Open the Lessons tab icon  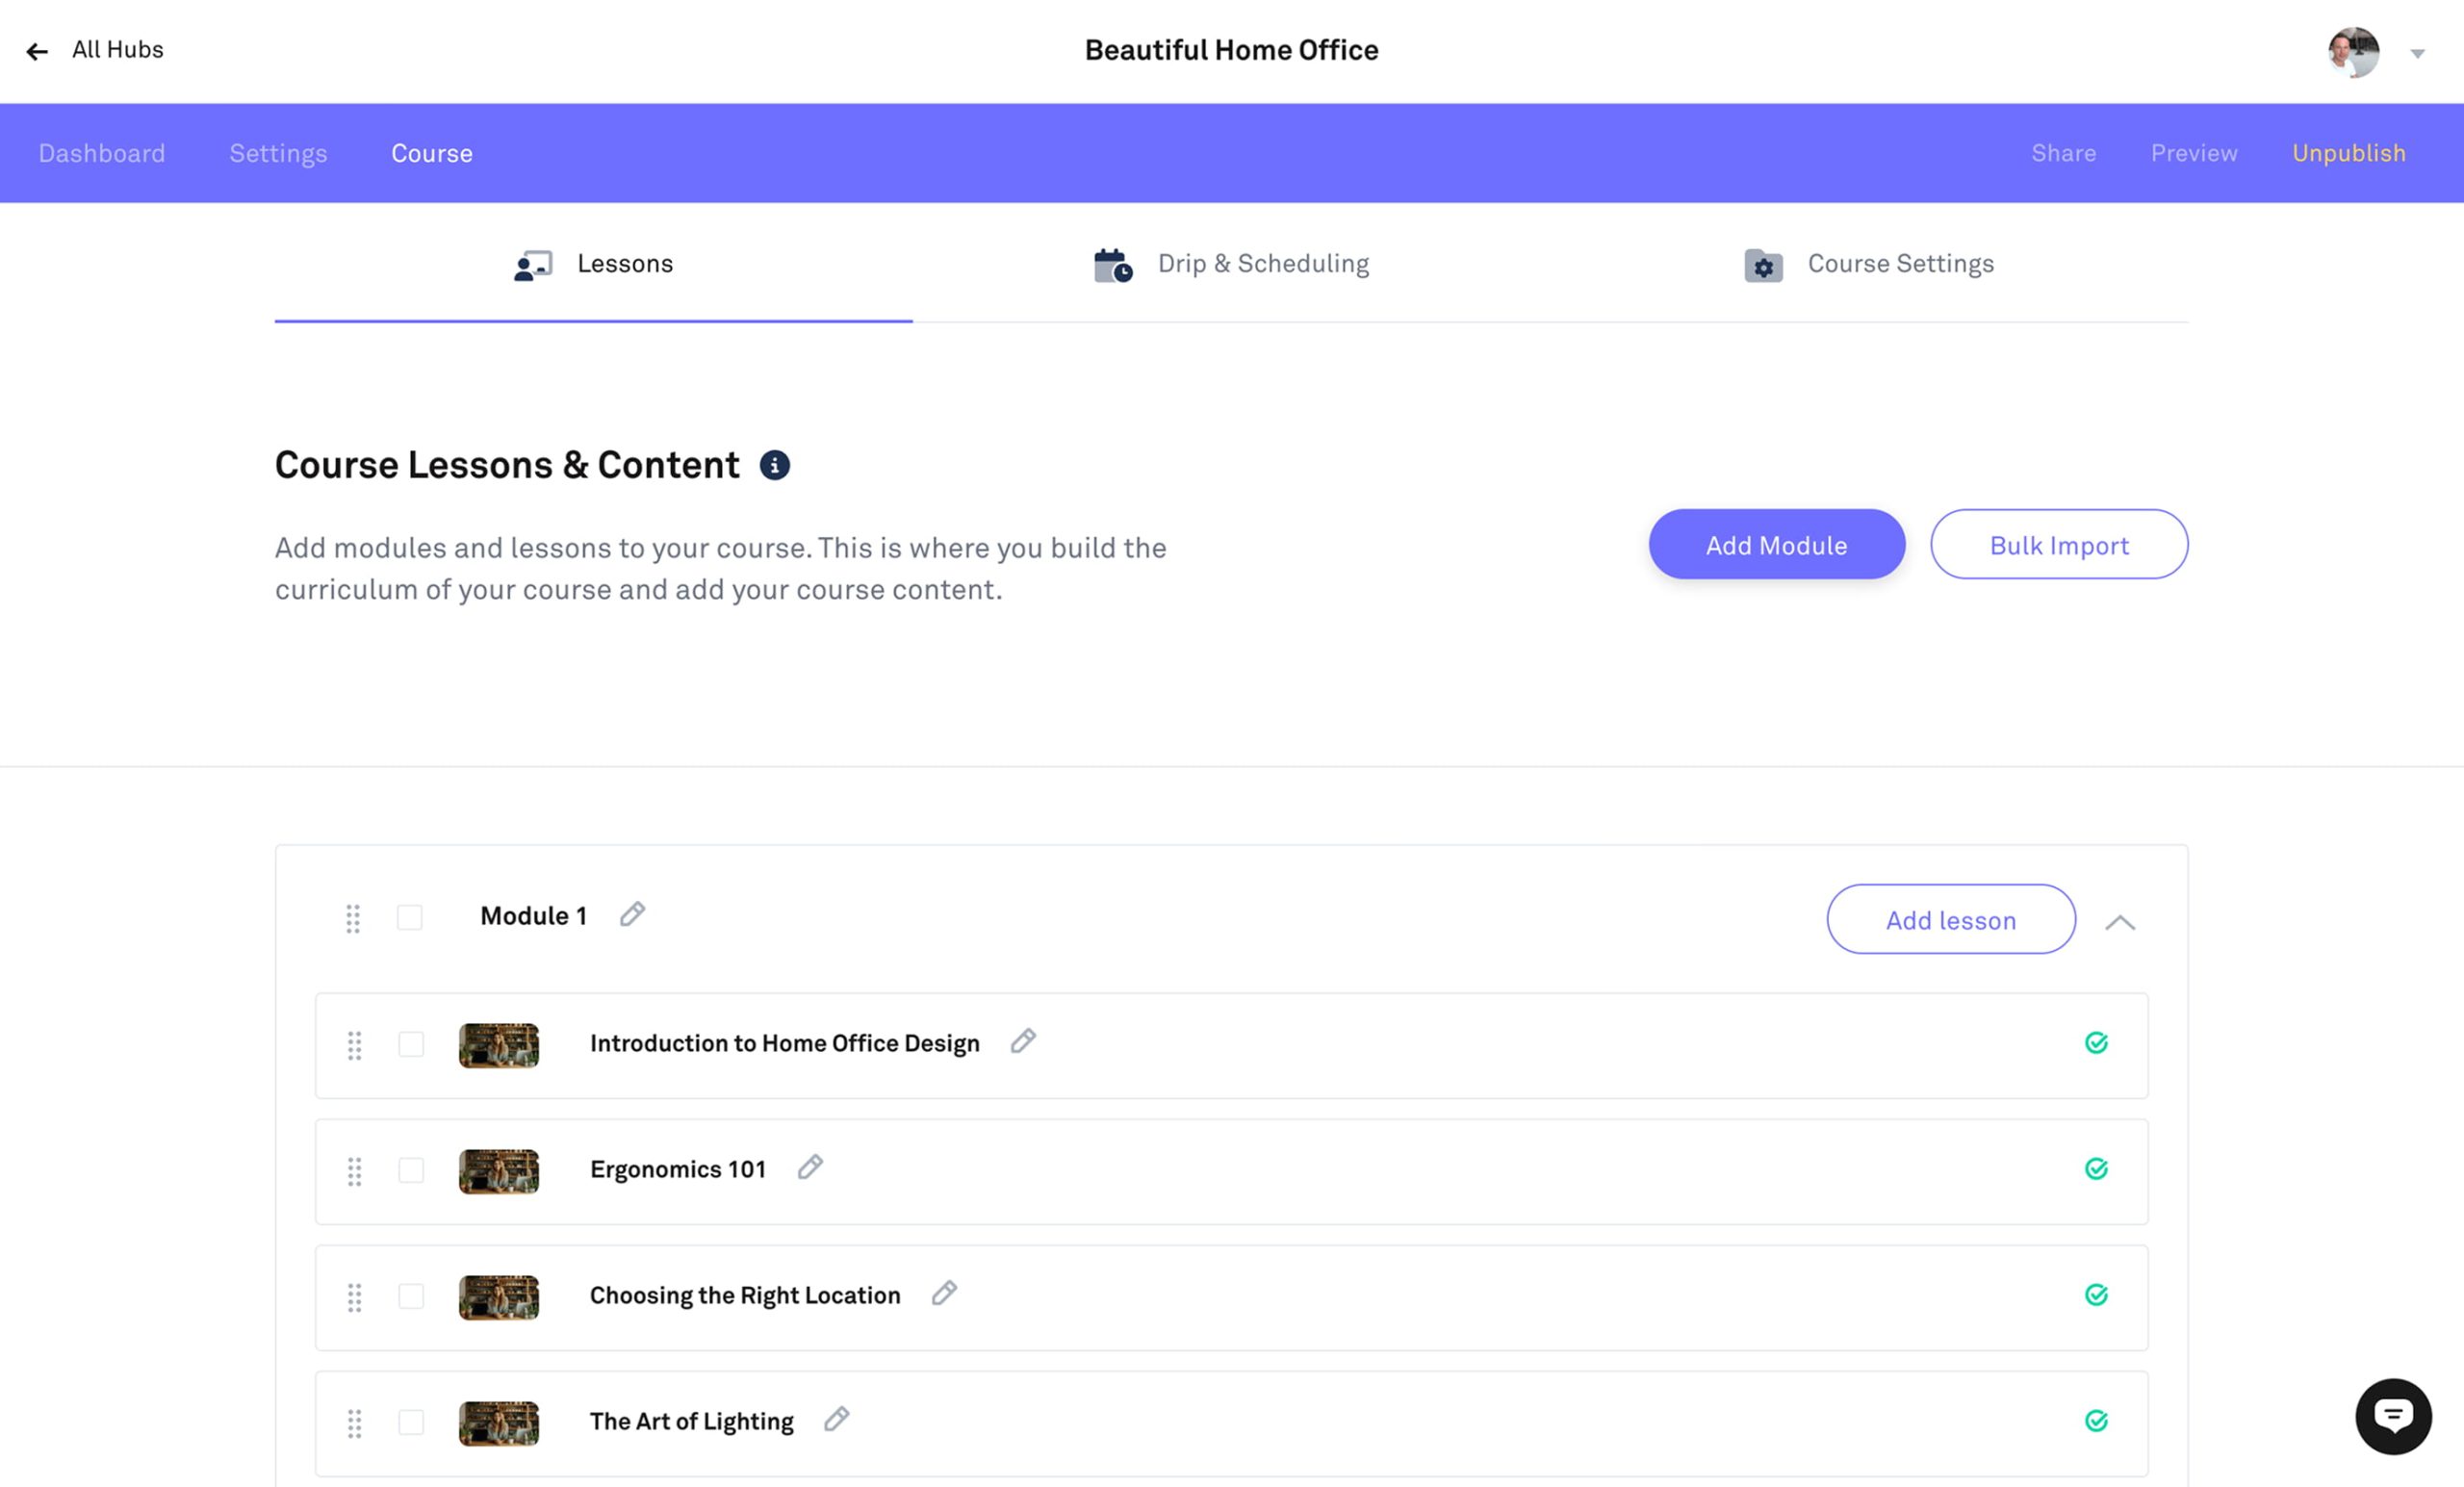tap(531, 264)
